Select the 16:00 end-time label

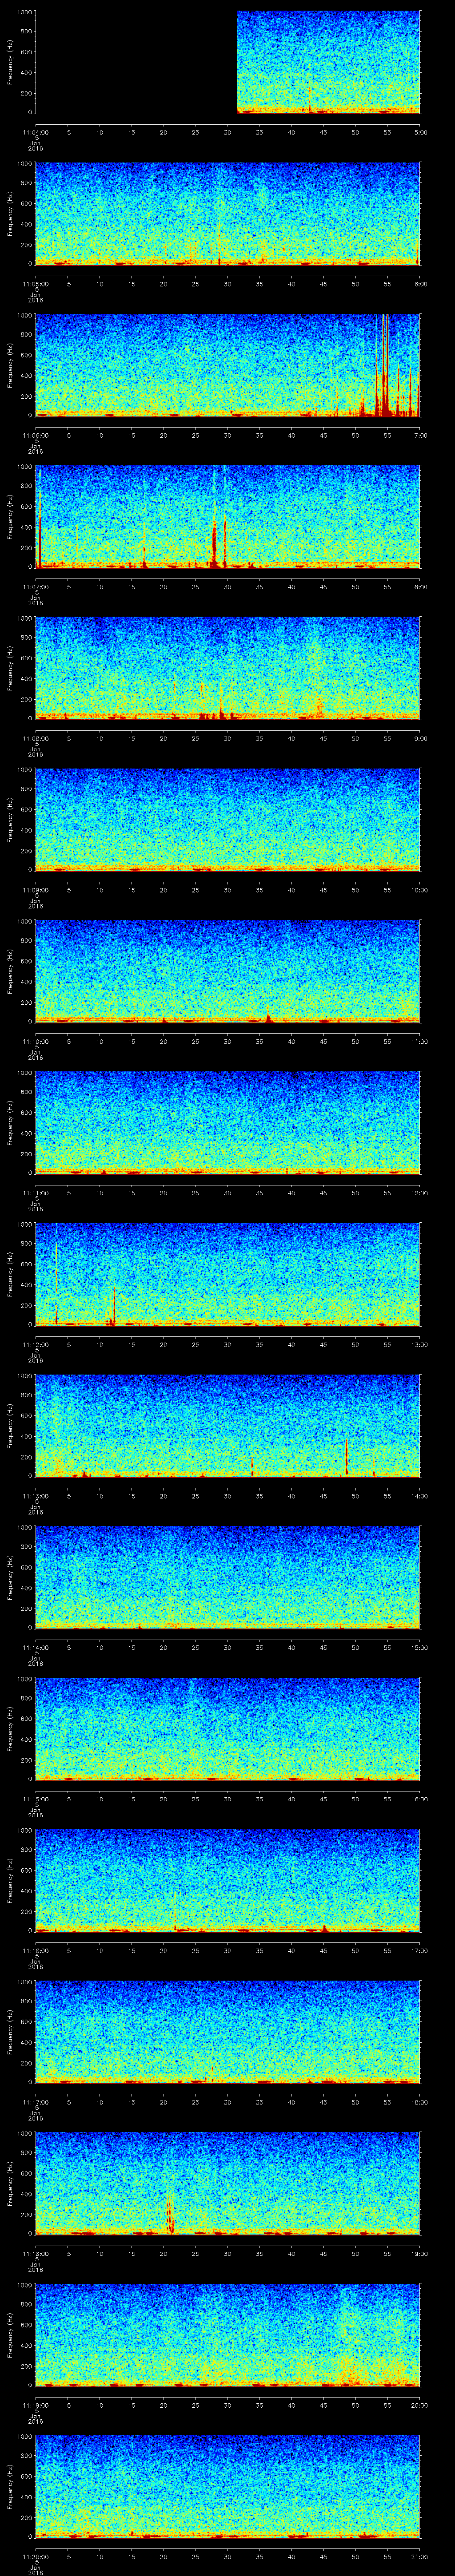coord(419,1799)
